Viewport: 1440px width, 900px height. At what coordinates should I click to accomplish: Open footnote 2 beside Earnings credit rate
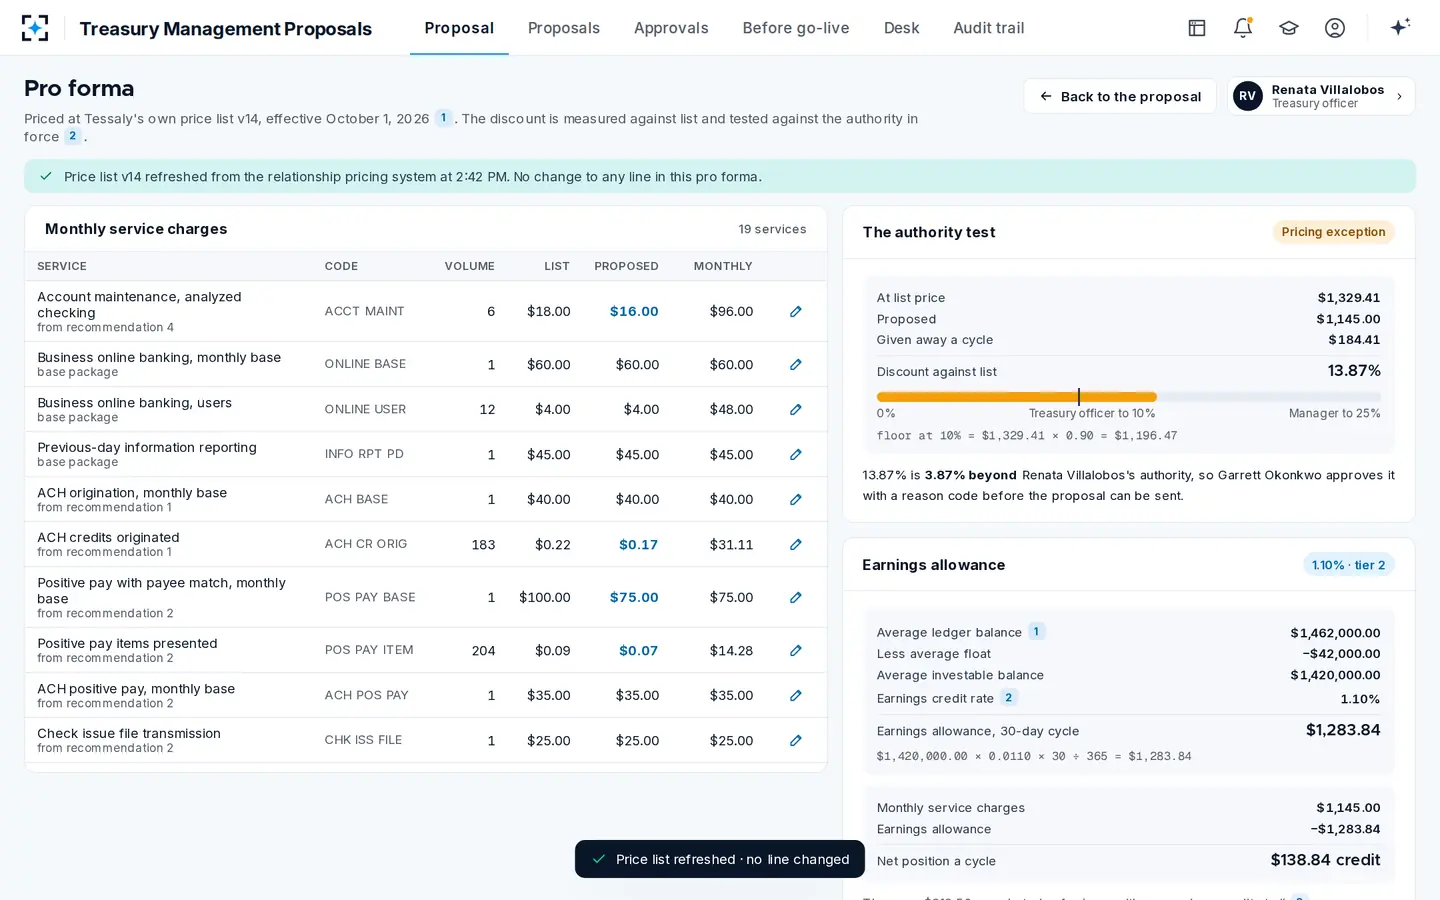pos(1009,697)
